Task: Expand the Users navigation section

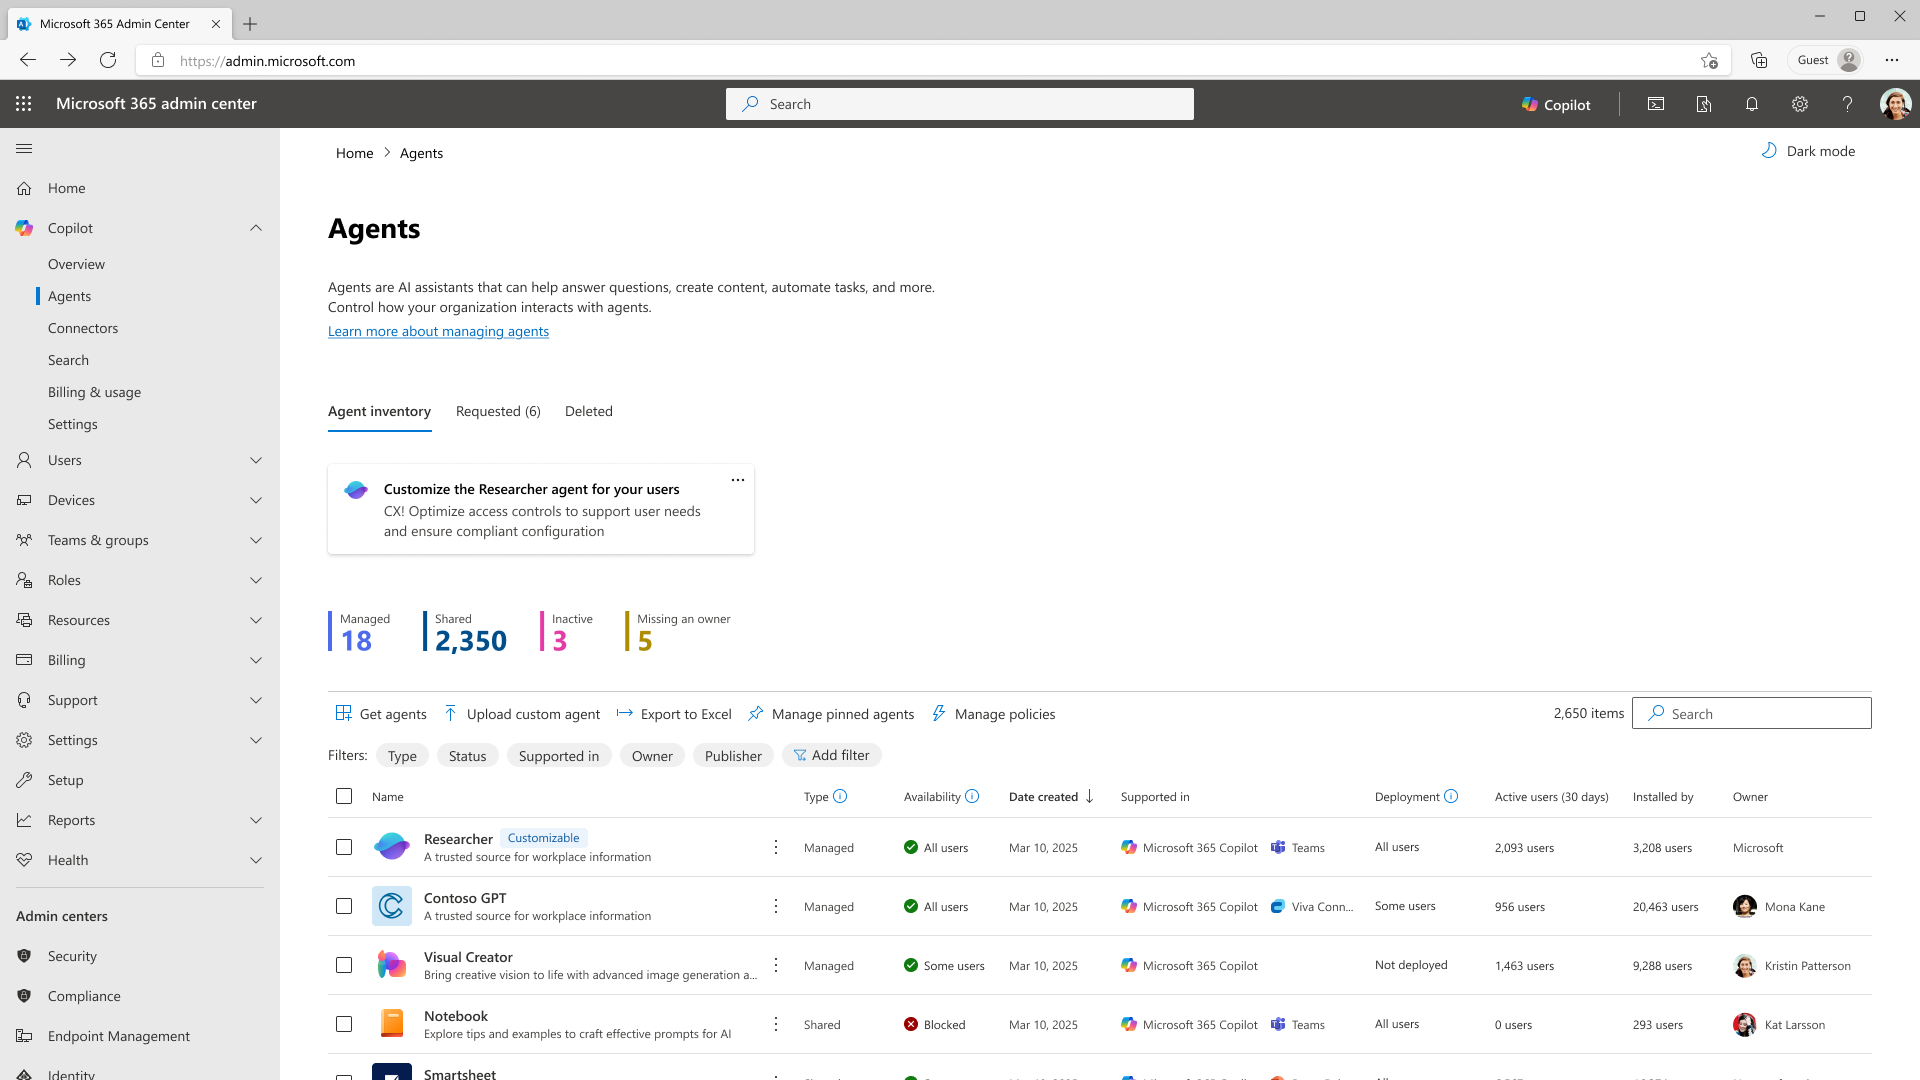Action: click(256, 460)
